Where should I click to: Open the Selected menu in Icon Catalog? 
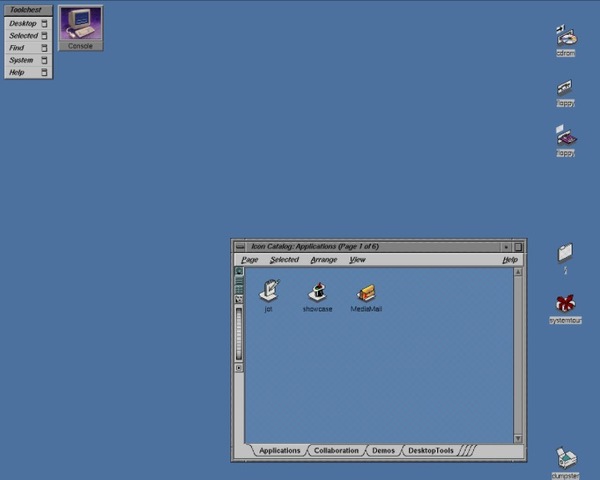(x=284, y=260)
